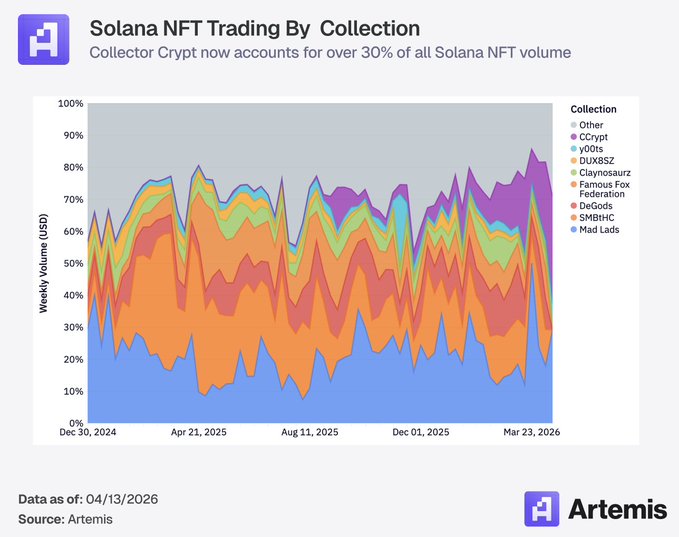The image size is (679, 537).
Task: Click the Artemis logo icon at top left
Action: pyautogui.click(x=44, y=39)
